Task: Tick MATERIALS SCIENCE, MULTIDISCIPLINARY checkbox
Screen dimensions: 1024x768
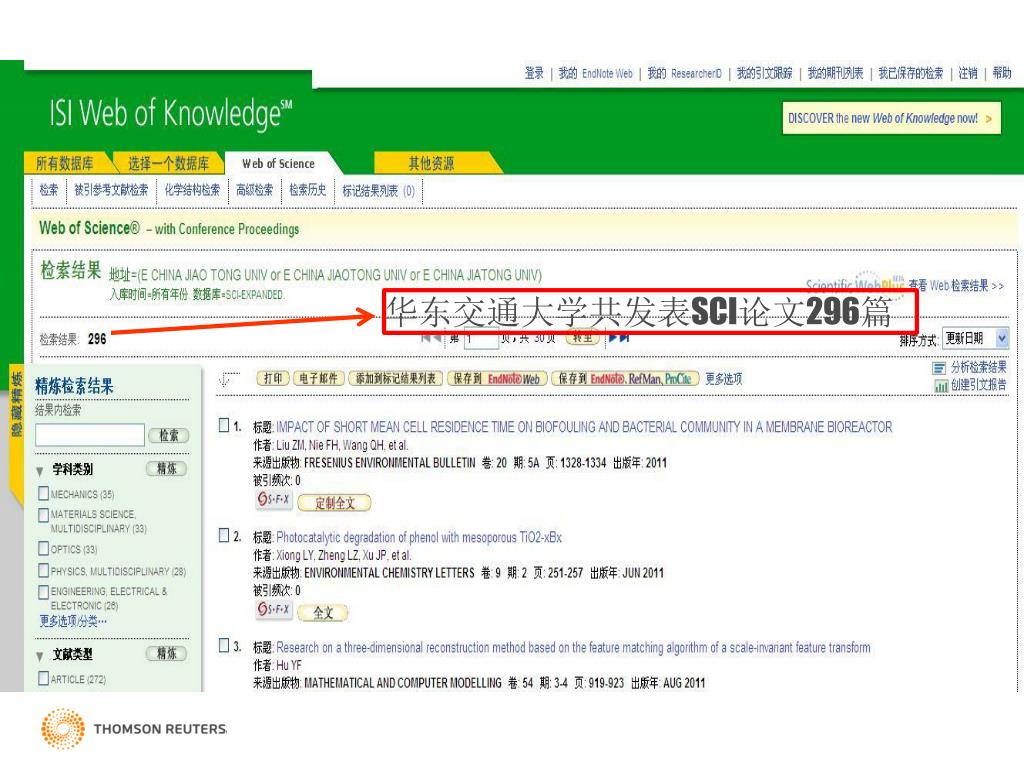Action: pyautogui.click(x=44, y=515)
